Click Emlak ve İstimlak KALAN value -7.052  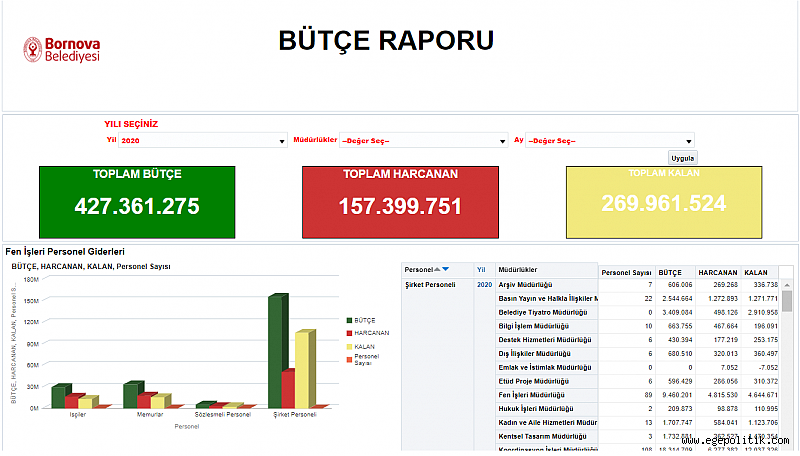[x=768, y=367]
